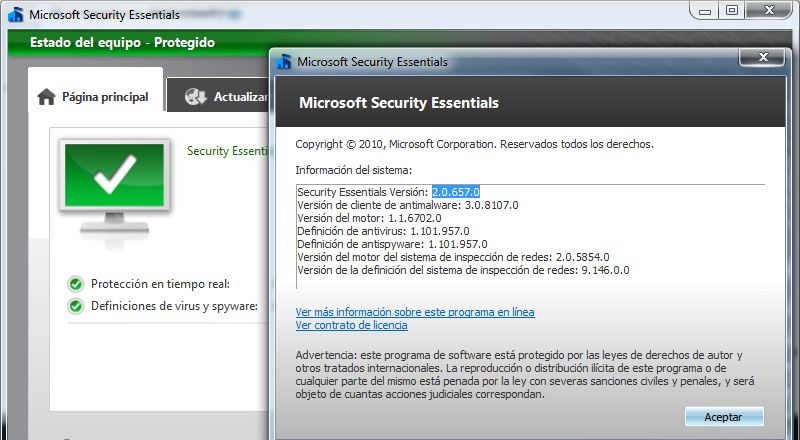Close the about dialog with the X button
Viewport: 800px width, 440px height.
tap(762, 57)
